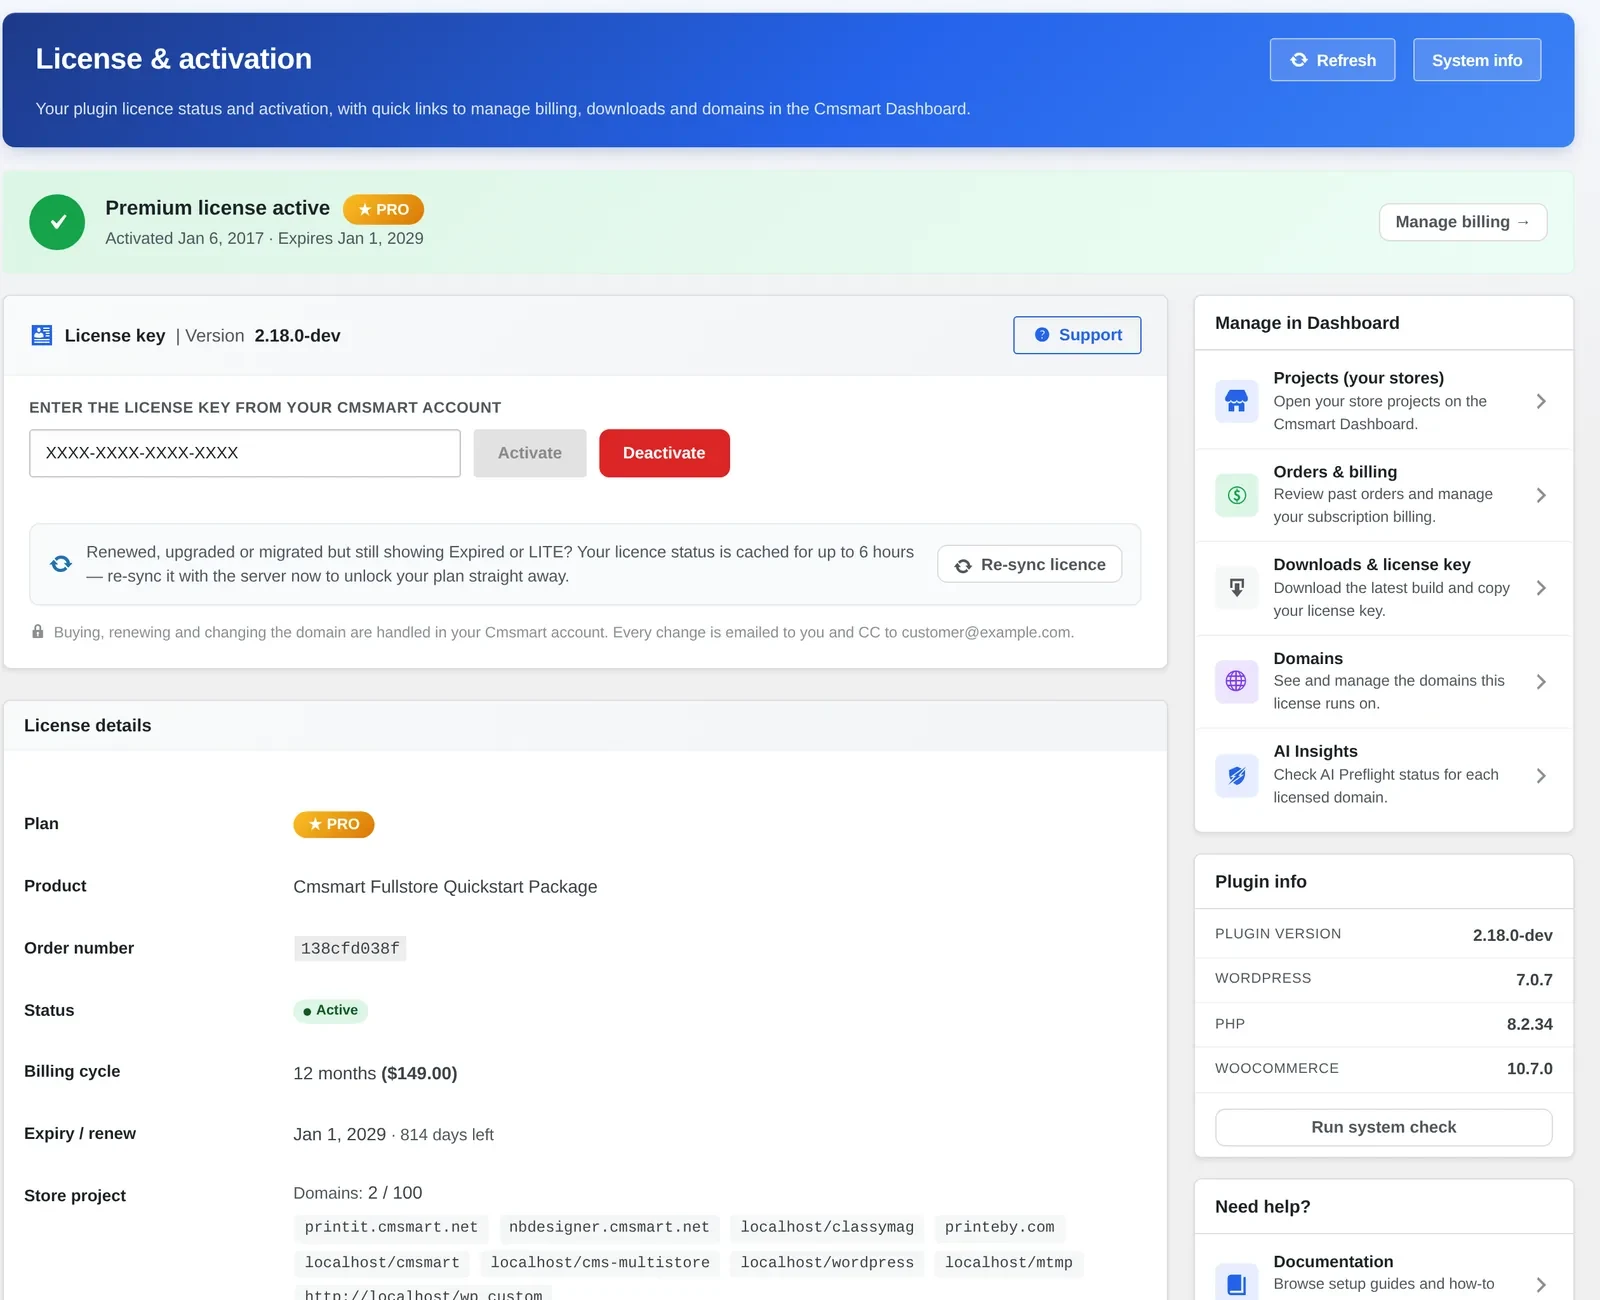1600x1300 pixels.
Task: Click domain tag localhost/wordpress
Action: click(x=827, y=1263)
